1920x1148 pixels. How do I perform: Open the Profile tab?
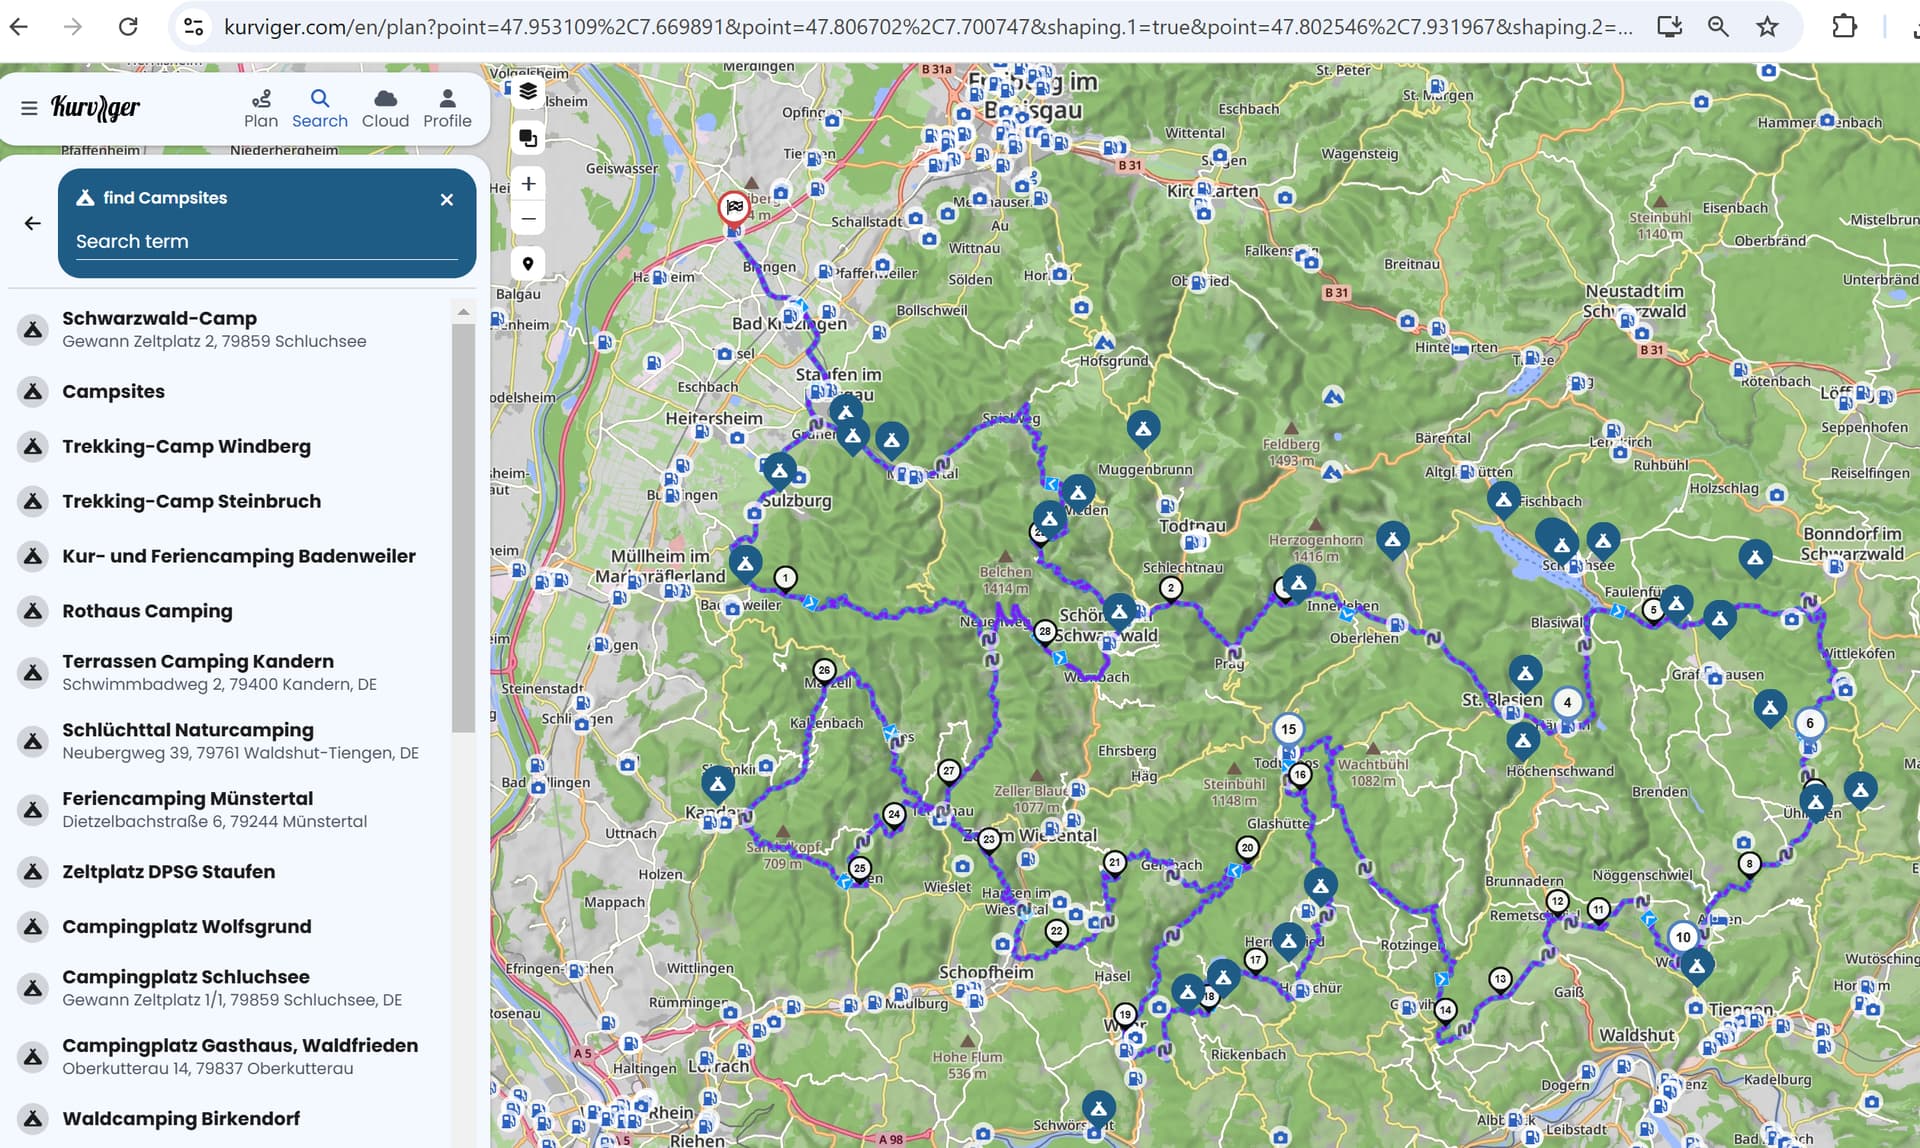point(447,108)
